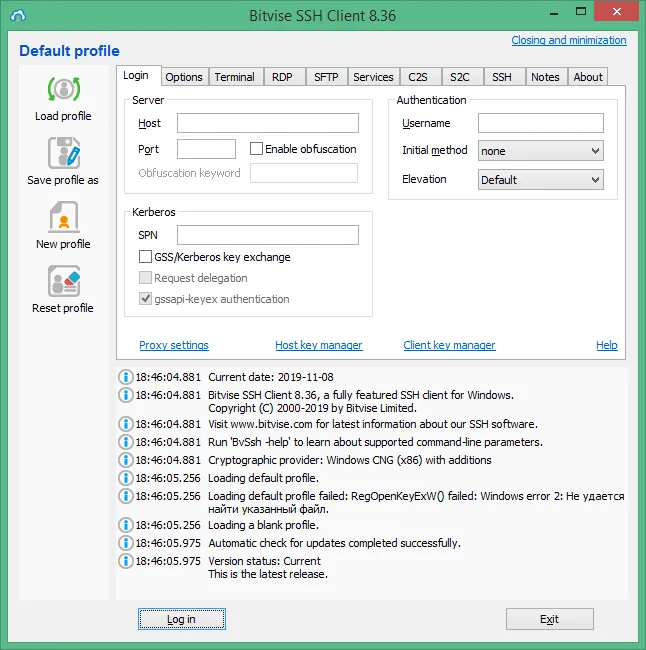Image resolution: width=646 pixels, height=650 pixels.
Task: Click info icon beside 'Version status: Current' entry
Action: [x=125, y=561]
